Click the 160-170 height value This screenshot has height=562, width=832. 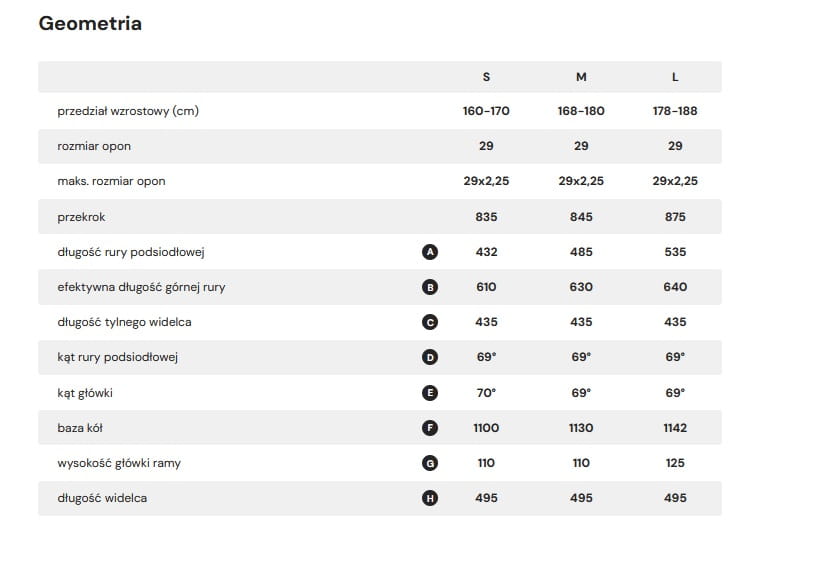click(486, 111)
